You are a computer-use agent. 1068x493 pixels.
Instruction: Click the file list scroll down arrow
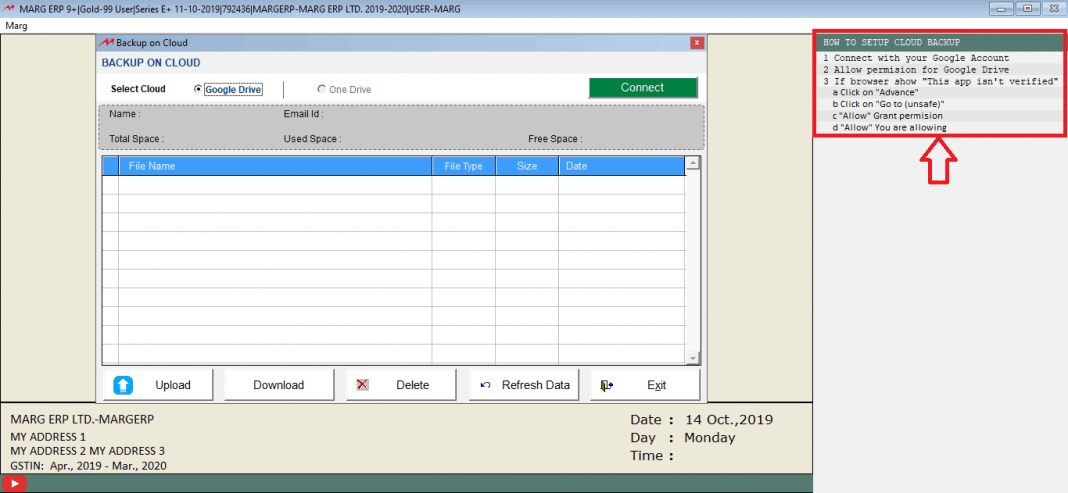click(691, 358)
